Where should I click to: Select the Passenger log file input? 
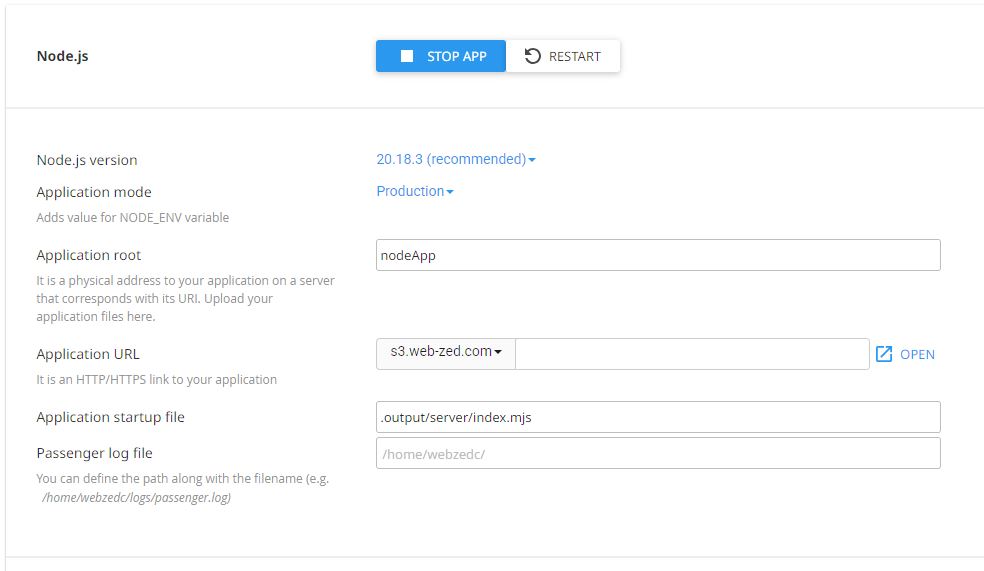pyautogui.click(x=658, y=453)
